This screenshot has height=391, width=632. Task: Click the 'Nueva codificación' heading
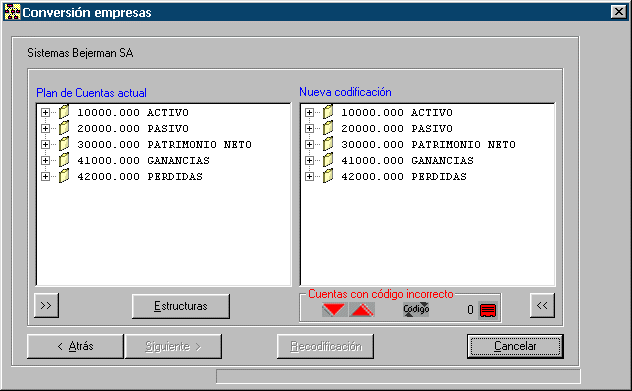click(345, 92)
